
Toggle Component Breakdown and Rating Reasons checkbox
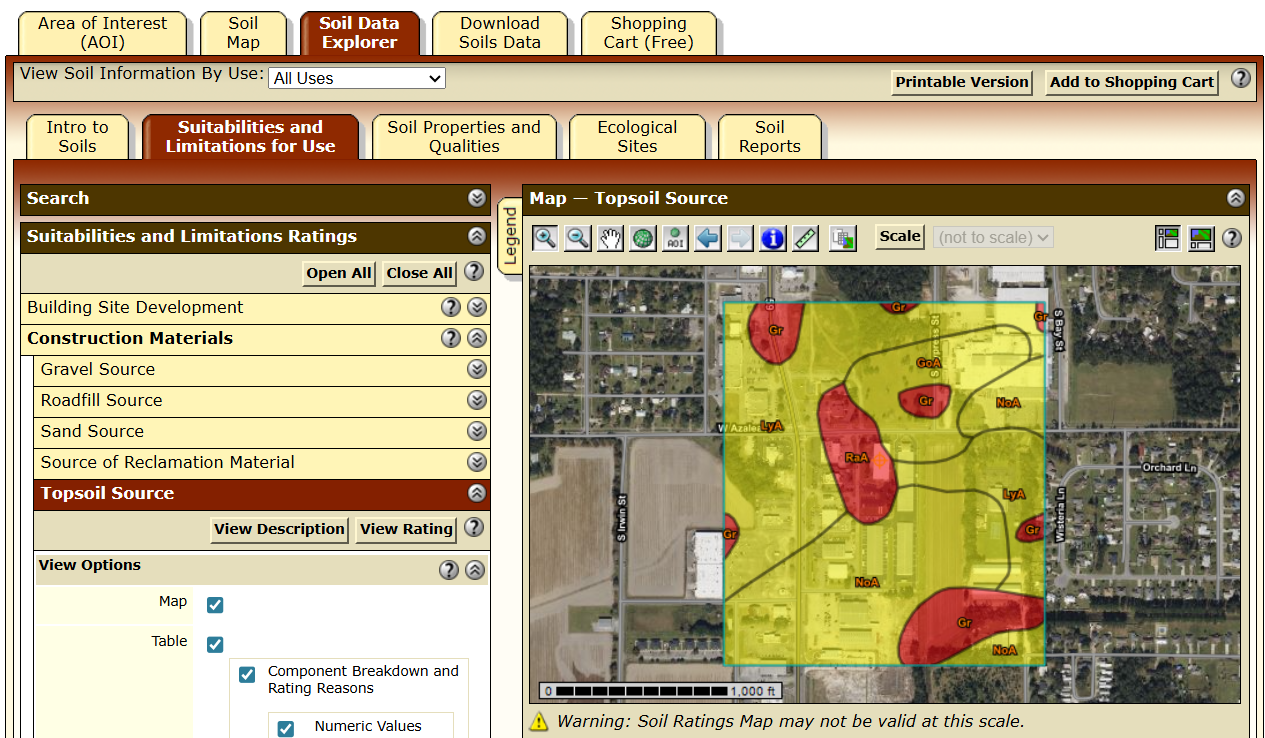[x=247, y=675]
